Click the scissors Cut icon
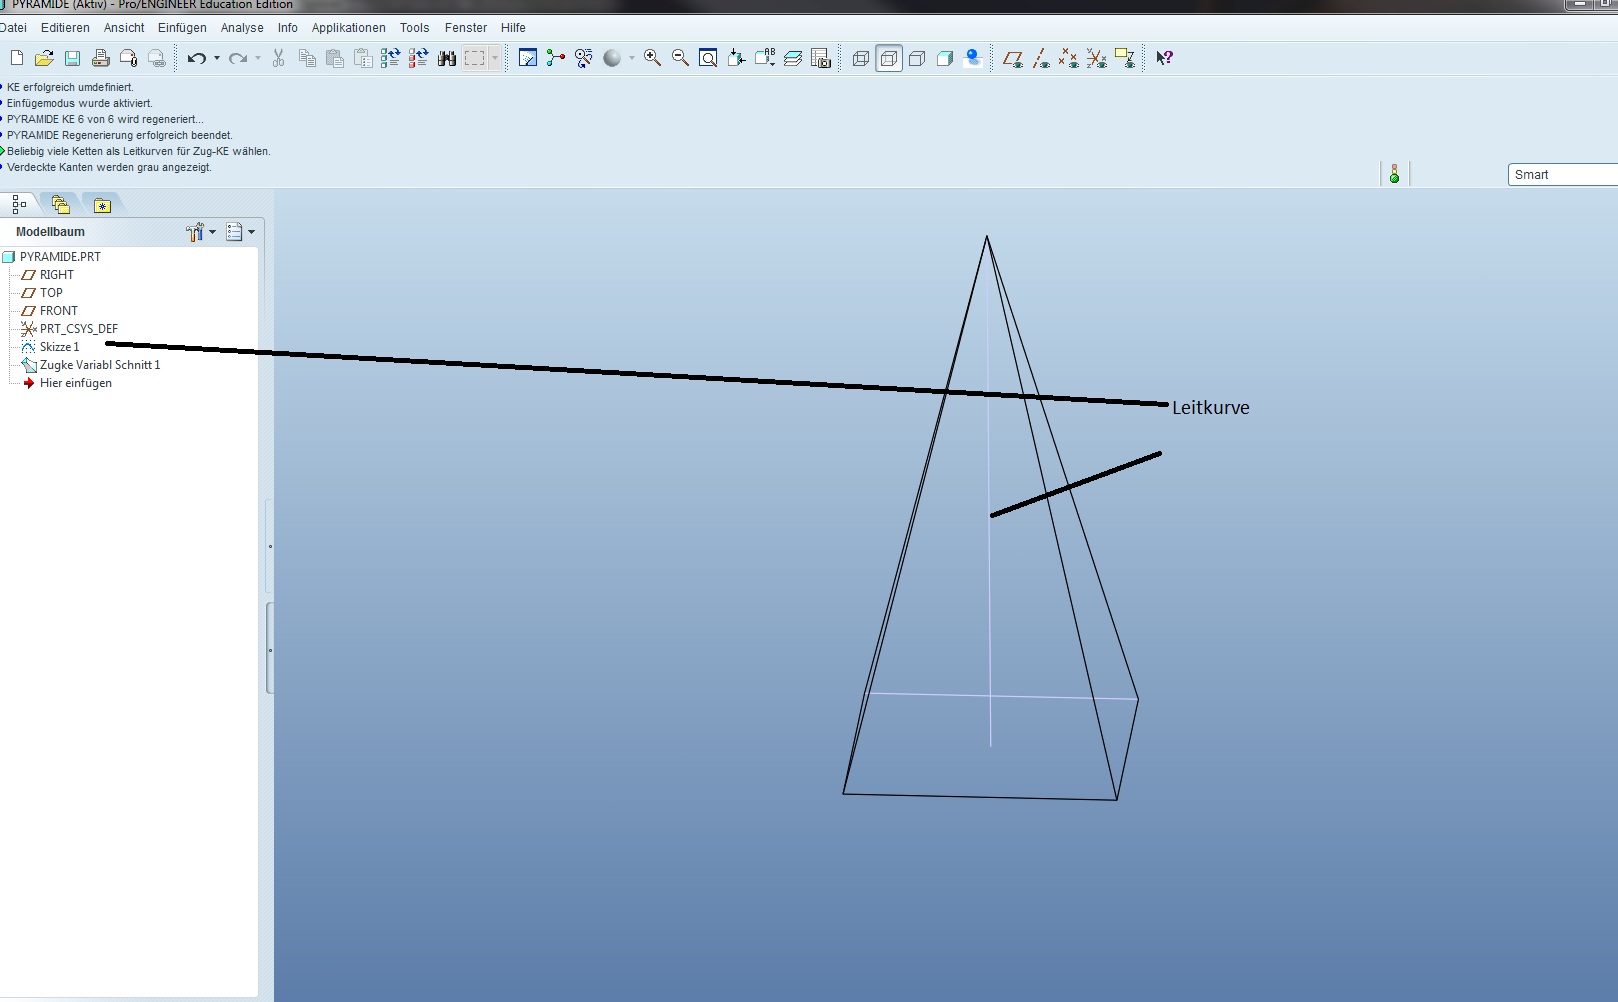The image size is (1618, 1002). tap(279, 58)
